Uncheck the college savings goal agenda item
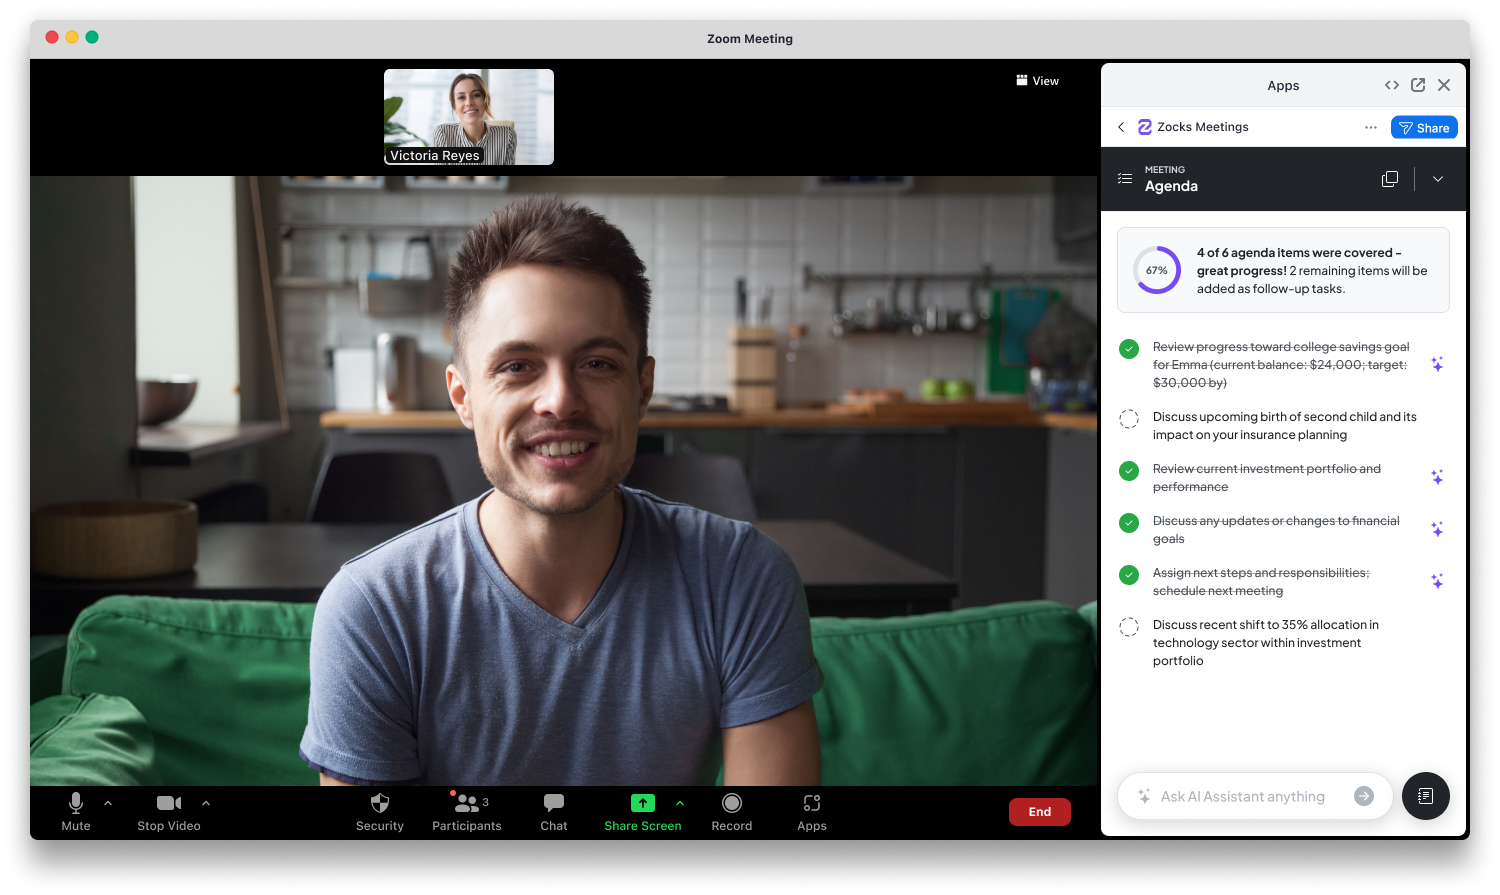 tap(1129, 349)
